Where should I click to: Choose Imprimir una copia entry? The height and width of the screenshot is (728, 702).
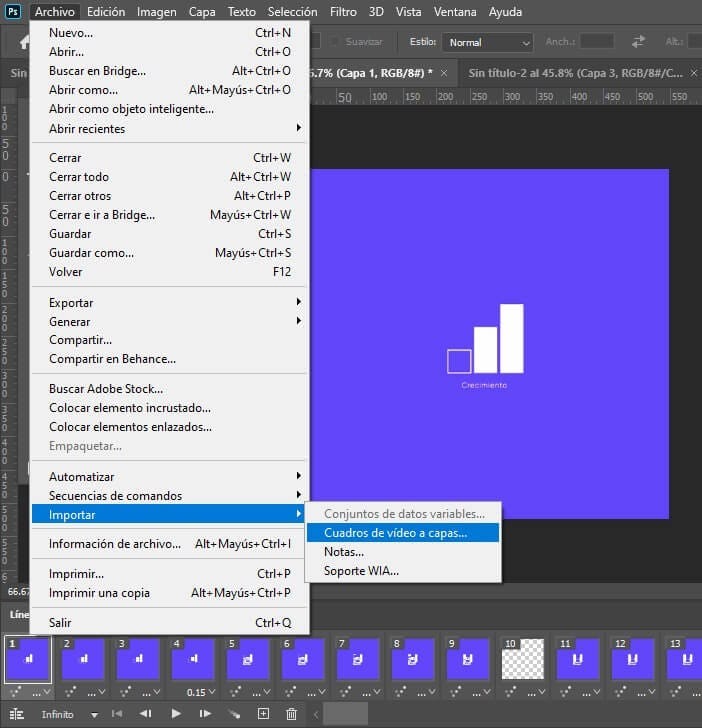pyautogui.click(x=170, y=593)
